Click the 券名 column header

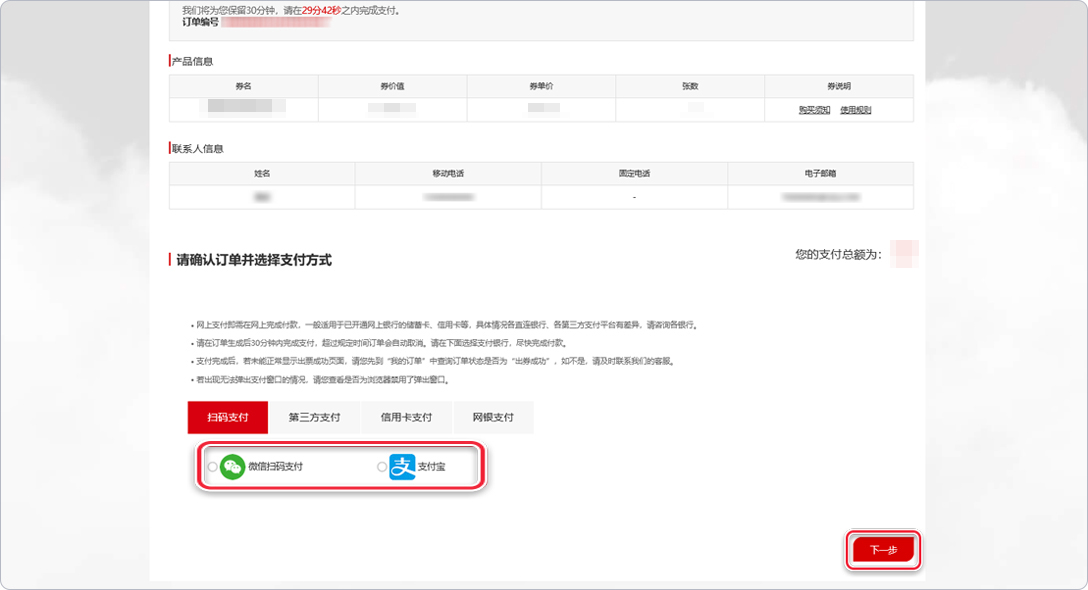pyautogui.click(x=243, y=86)
